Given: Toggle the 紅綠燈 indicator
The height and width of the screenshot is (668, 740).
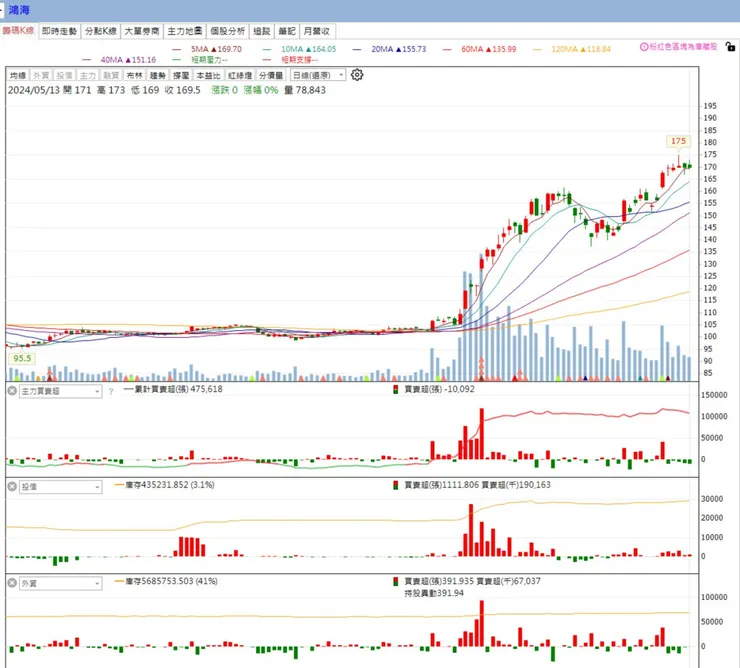Looking at the screenshot, I should pyautogui.click(x=240, y=76).
